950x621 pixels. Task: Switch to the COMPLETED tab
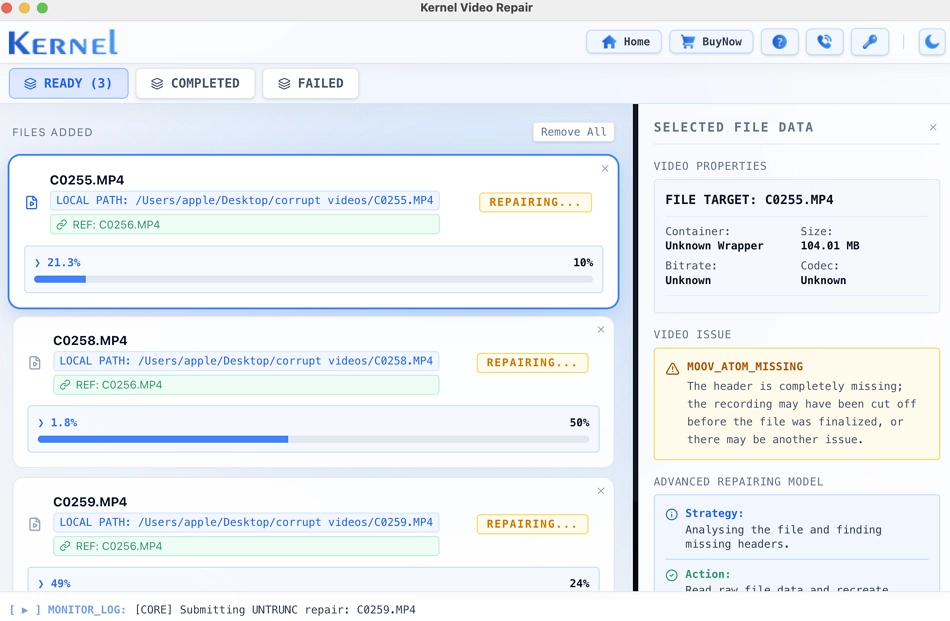[195, 84]
